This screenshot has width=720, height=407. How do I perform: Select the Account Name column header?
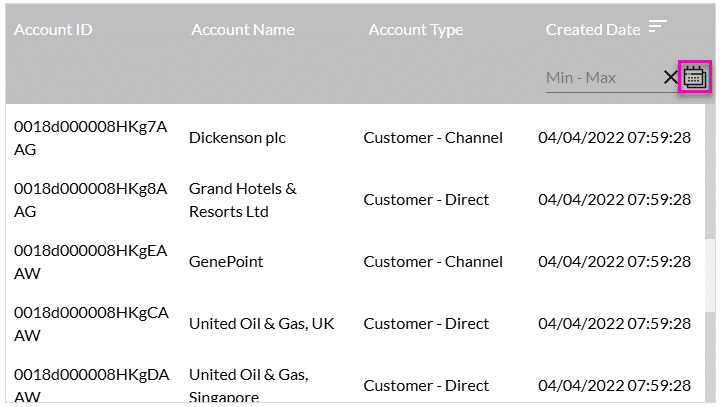click(x=242, y=29)
